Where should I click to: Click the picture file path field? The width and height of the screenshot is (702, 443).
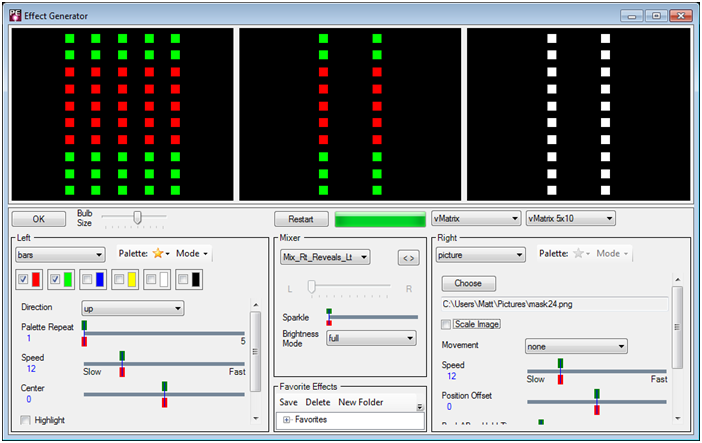click(x=553, y=303)
